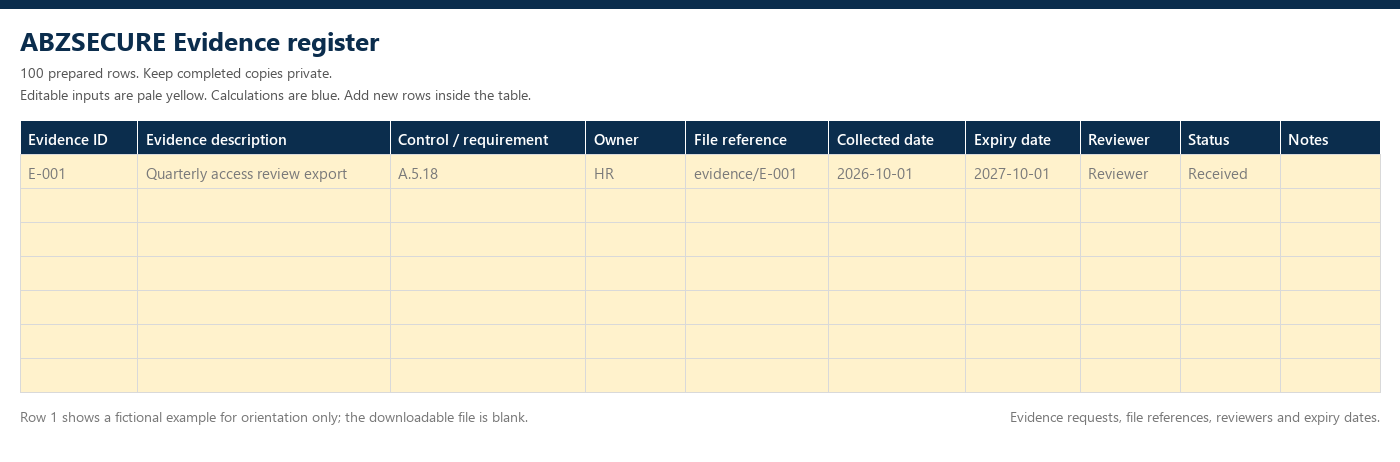Screen dimensions: 1400x462
Task: Select the Expiry date column header
Action: 1023,139
